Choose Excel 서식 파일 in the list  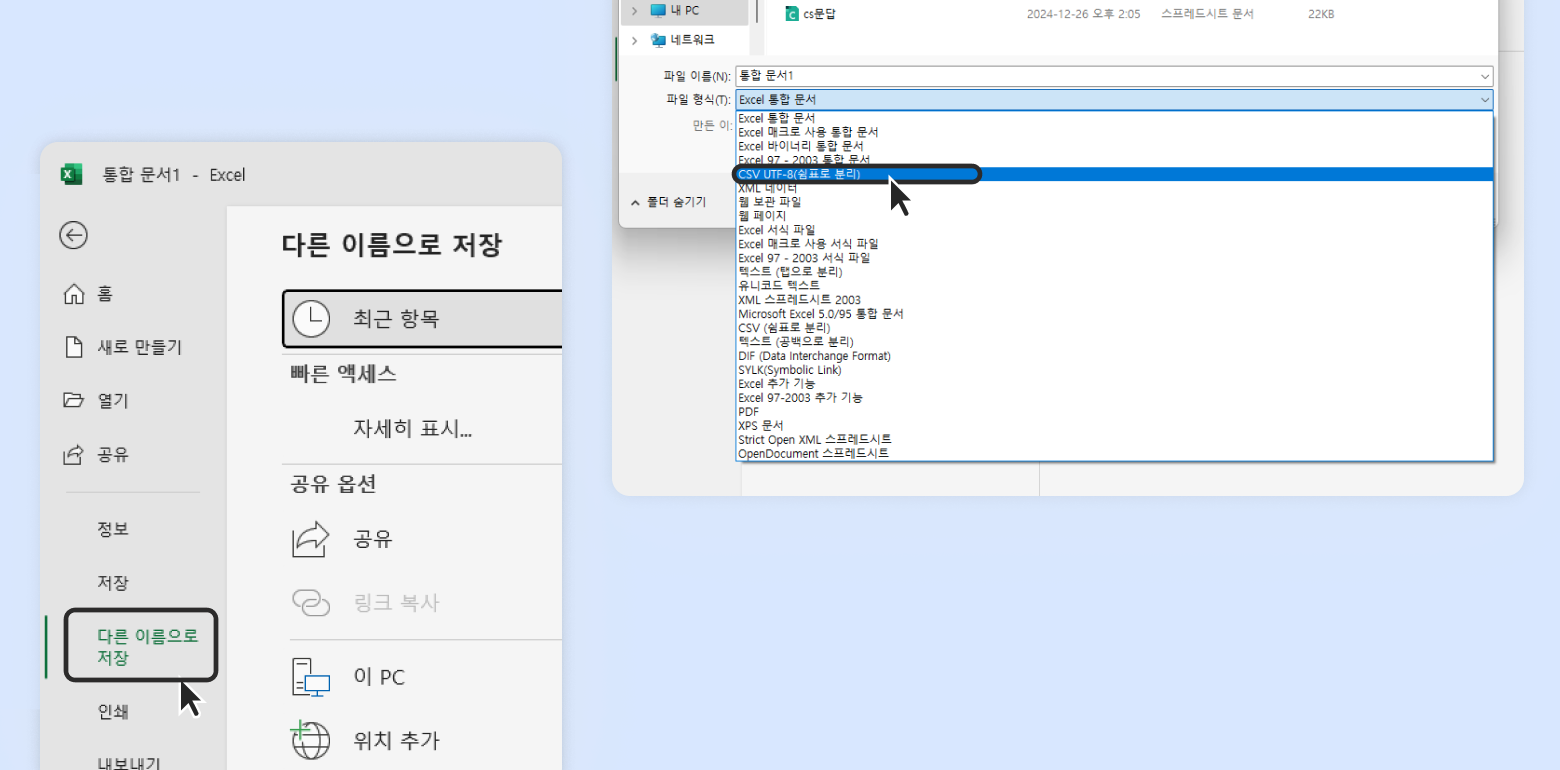click(x=1114, y=230)
